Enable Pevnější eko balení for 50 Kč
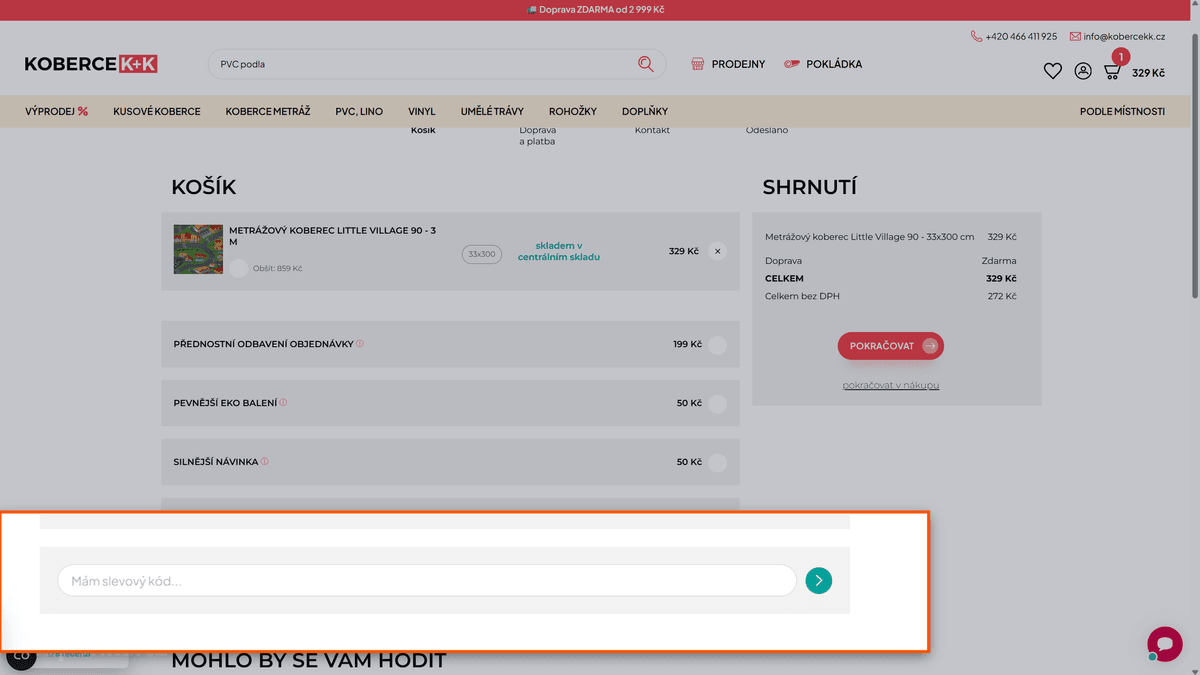The height and width of the screenshot is (675, 1200). 717,404
